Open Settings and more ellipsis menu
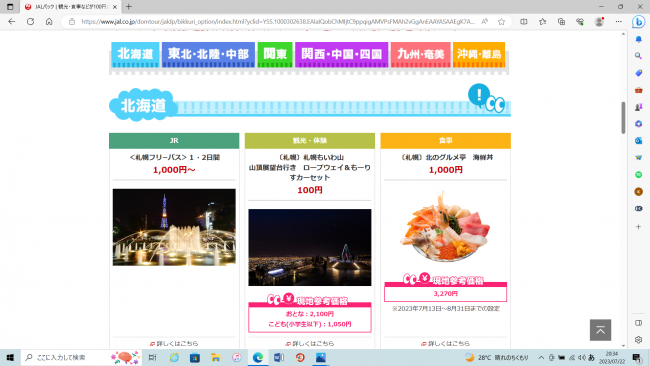Viewport: 650px width, 366px height. pyautogui.click(x=618, y=22)
